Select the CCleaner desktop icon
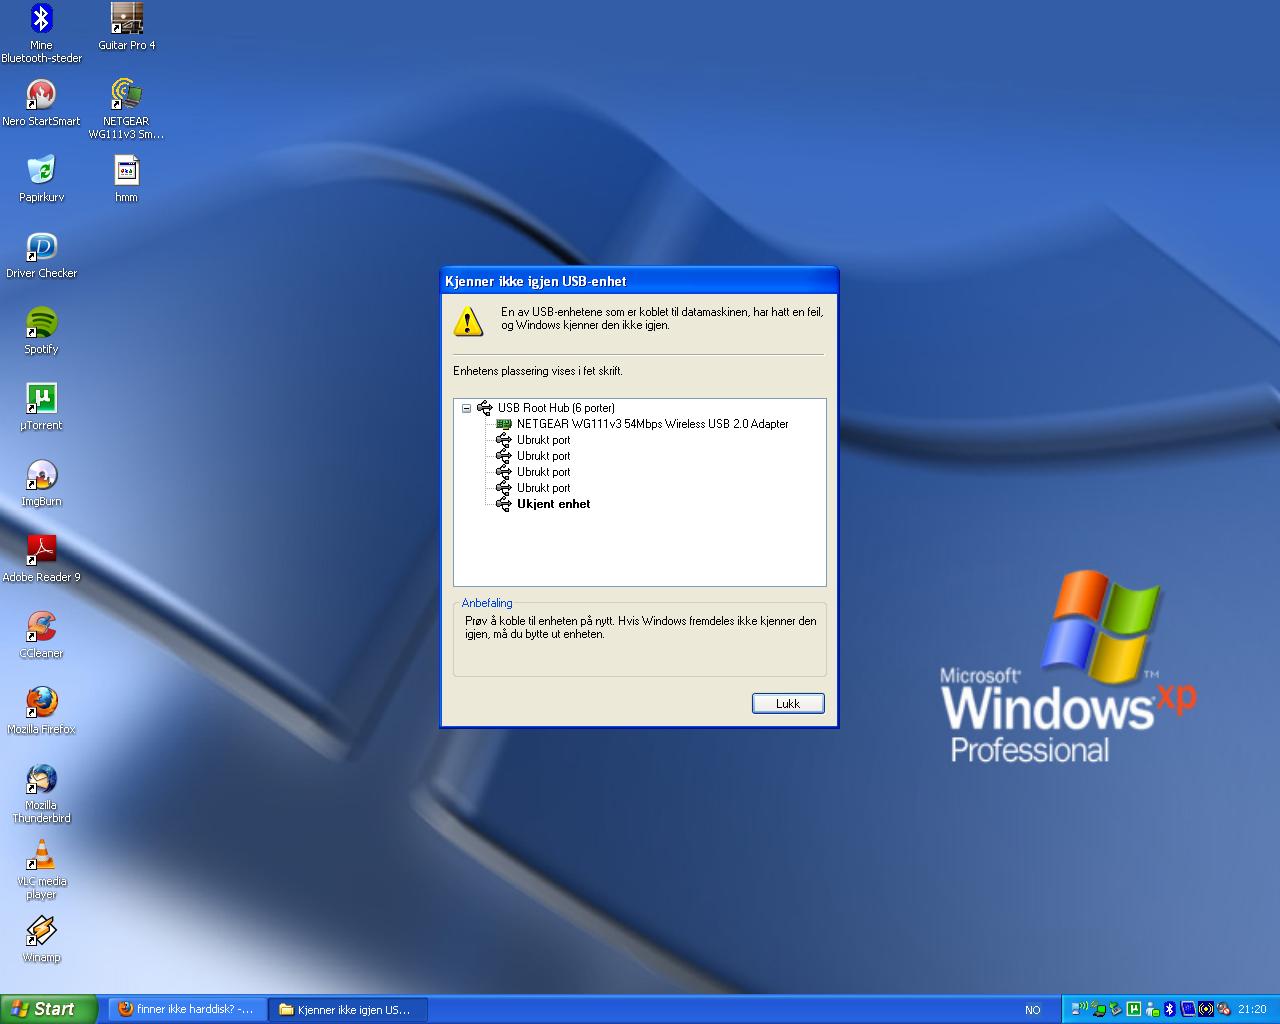Screen dimensions: 1280x1024 [41, 635]
